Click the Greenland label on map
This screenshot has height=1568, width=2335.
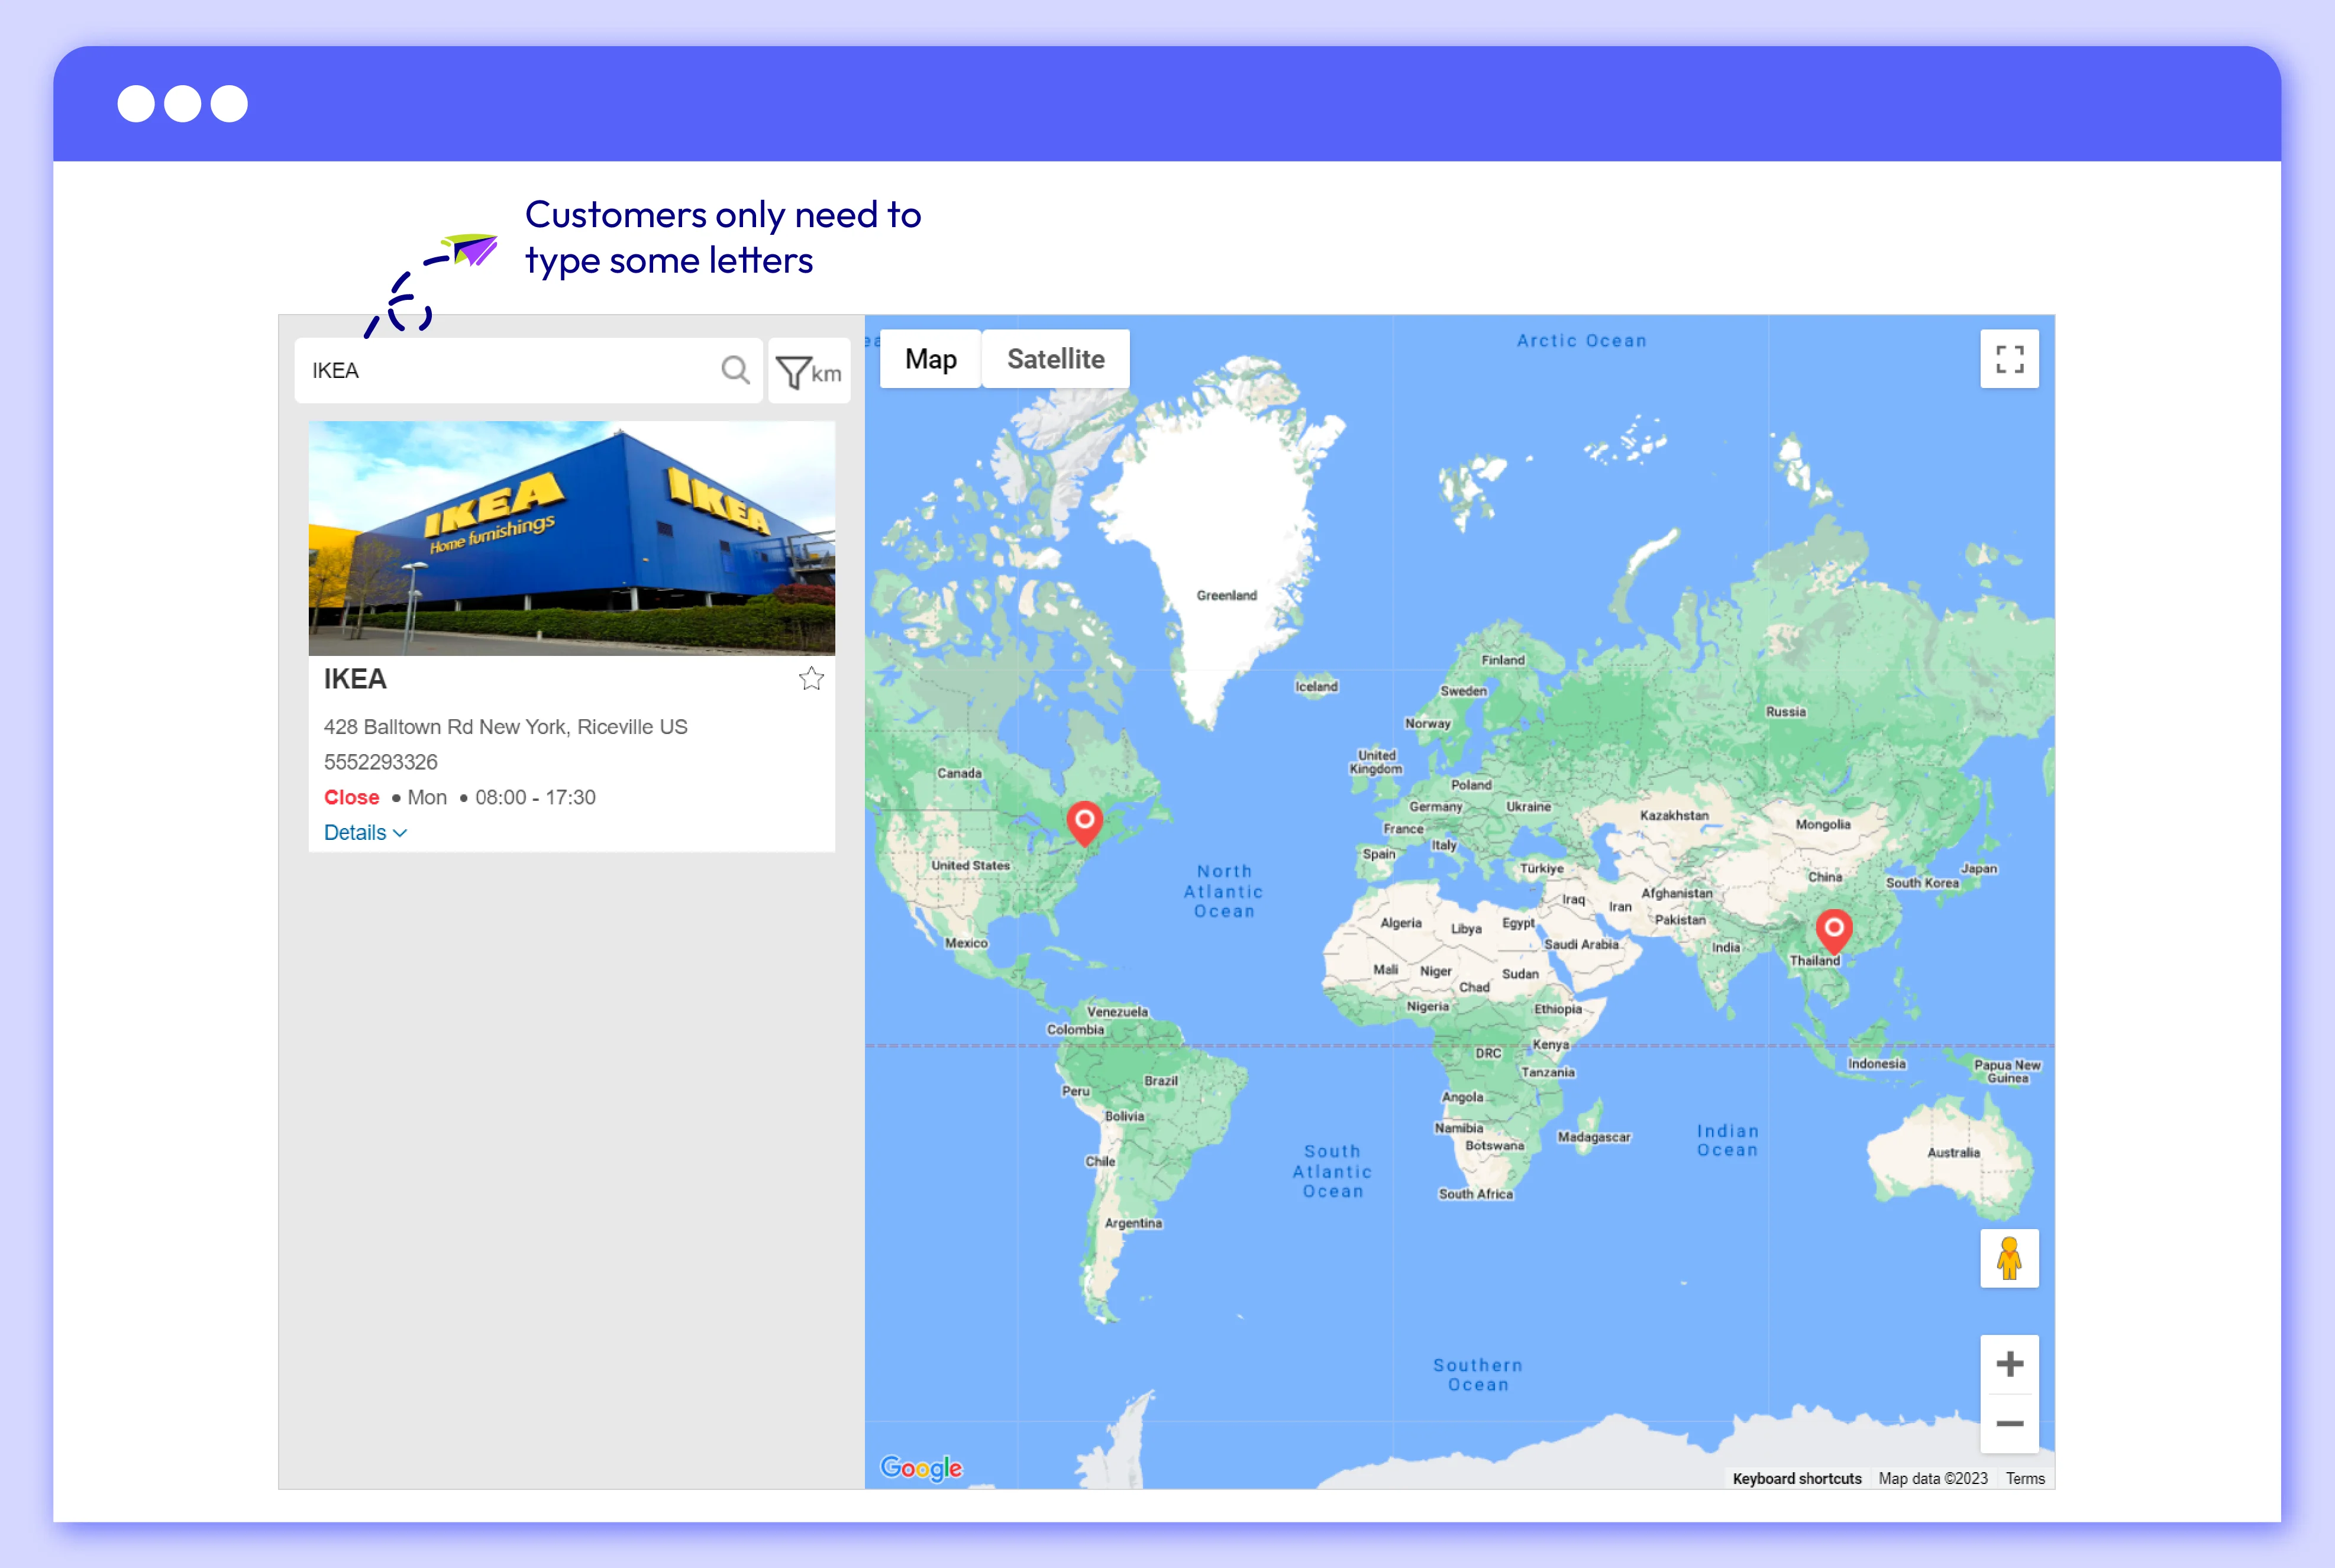(1226, 595)
